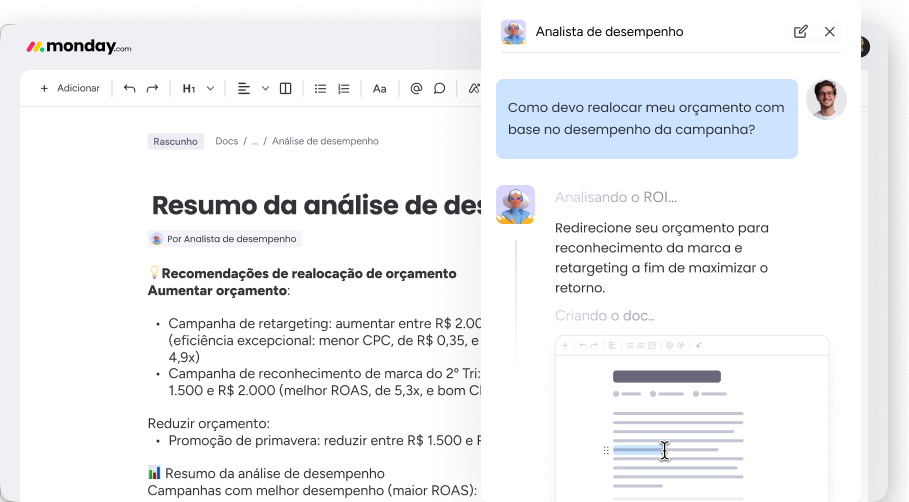Screen dimensions: 909x502
Task: Click the Analisando o ROI status text
Action: pos(616,197)
